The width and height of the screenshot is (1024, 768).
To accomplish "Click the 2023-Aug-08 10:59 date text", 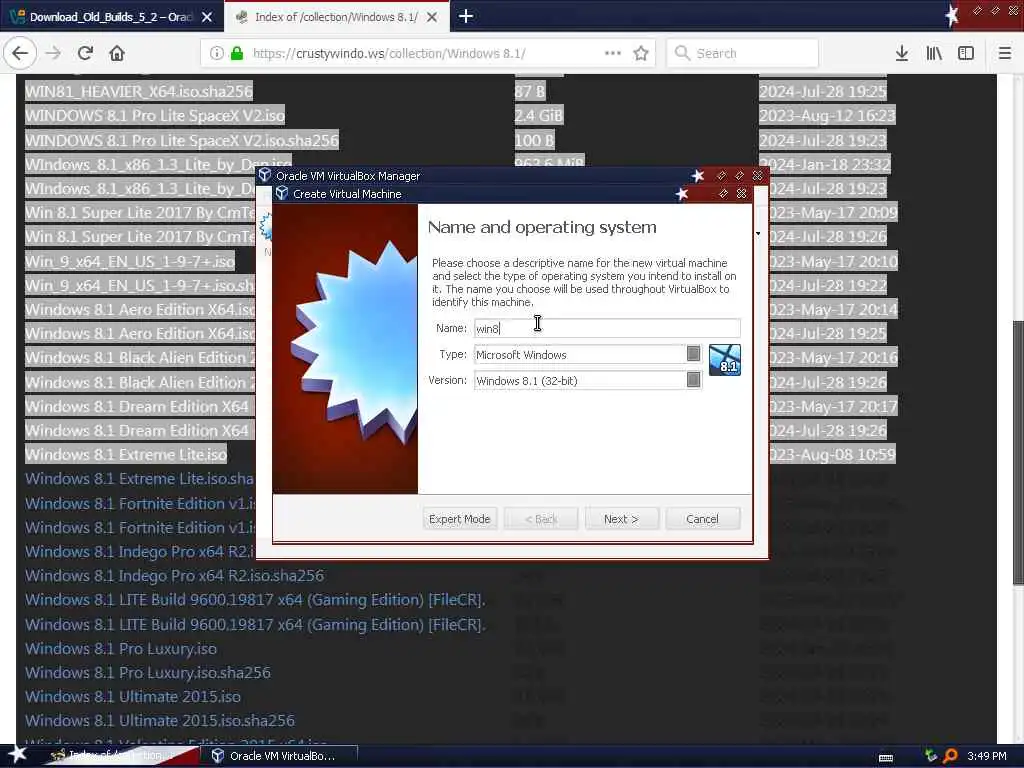I will [x=832, y=455].
